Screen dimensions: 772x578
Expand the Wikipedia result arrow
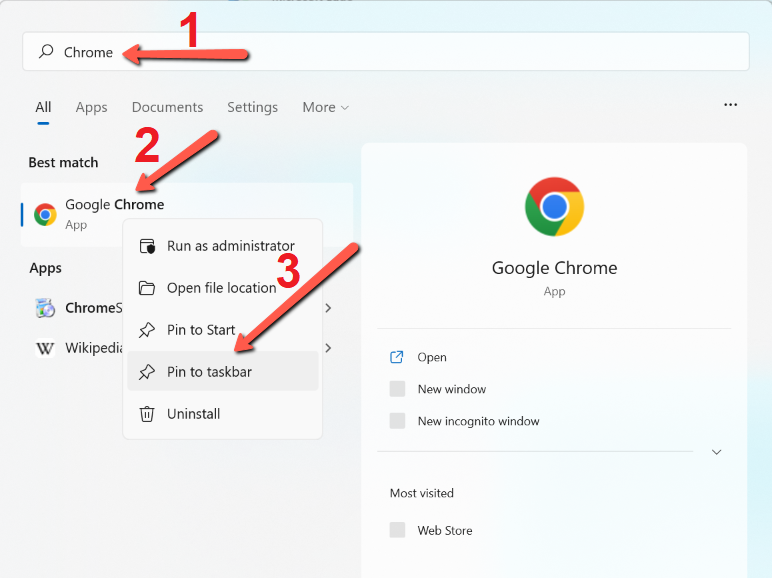328,348
